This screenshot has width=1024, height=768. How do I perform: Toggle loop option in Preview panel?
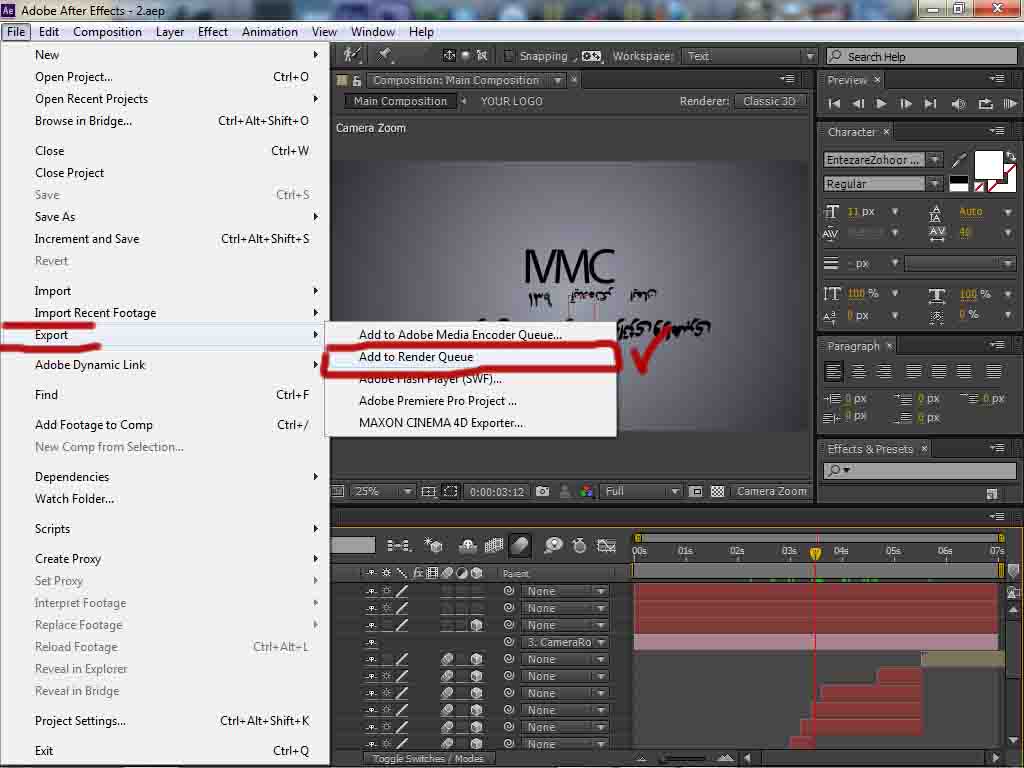pyautogui.click(x=985, y=104)
